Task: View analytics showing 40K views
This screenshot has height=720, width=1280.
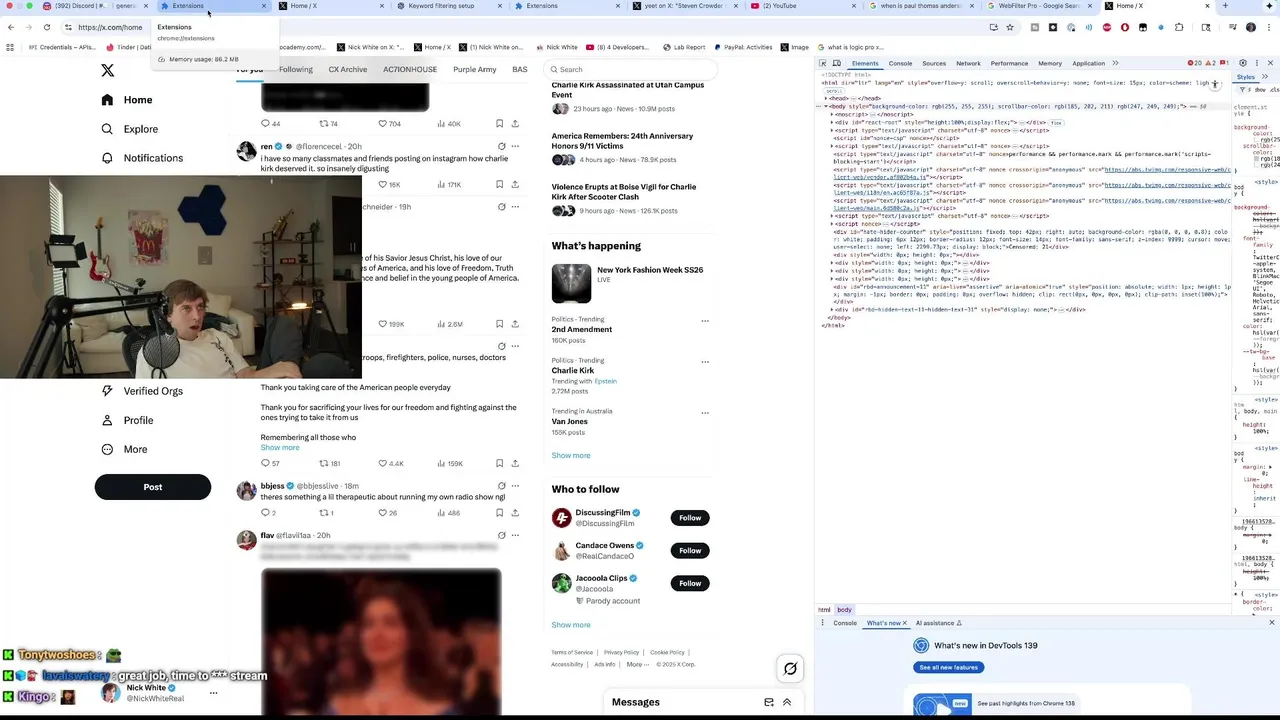Action: point(449,124)
